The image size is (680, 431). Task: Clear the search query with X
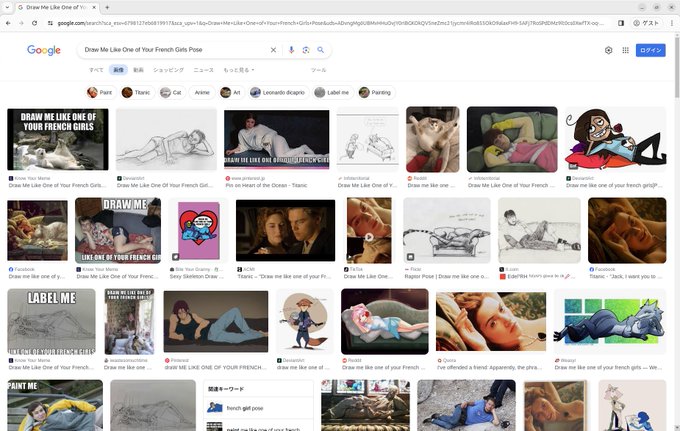pos(273,50)
